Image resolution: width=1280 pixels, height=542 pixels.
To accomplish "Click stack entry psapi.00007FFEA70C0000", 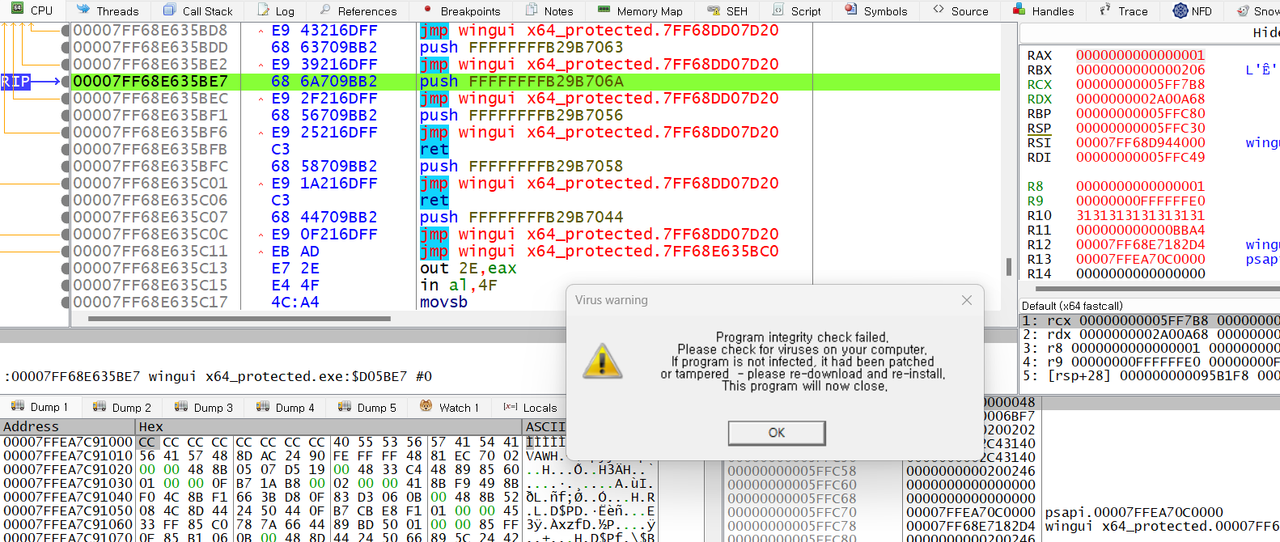I will (1133, 512).
